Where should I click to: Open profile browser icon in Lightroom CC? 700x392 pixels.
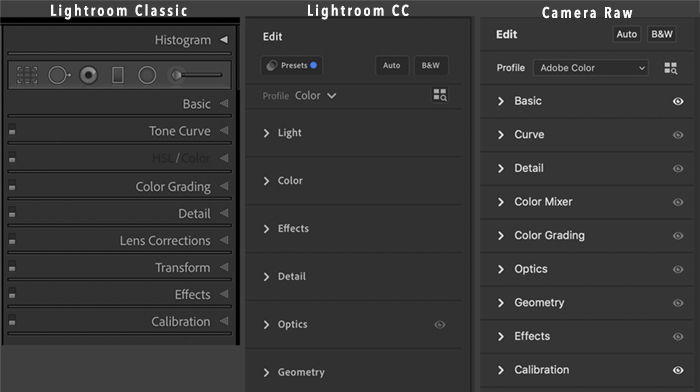440,95
